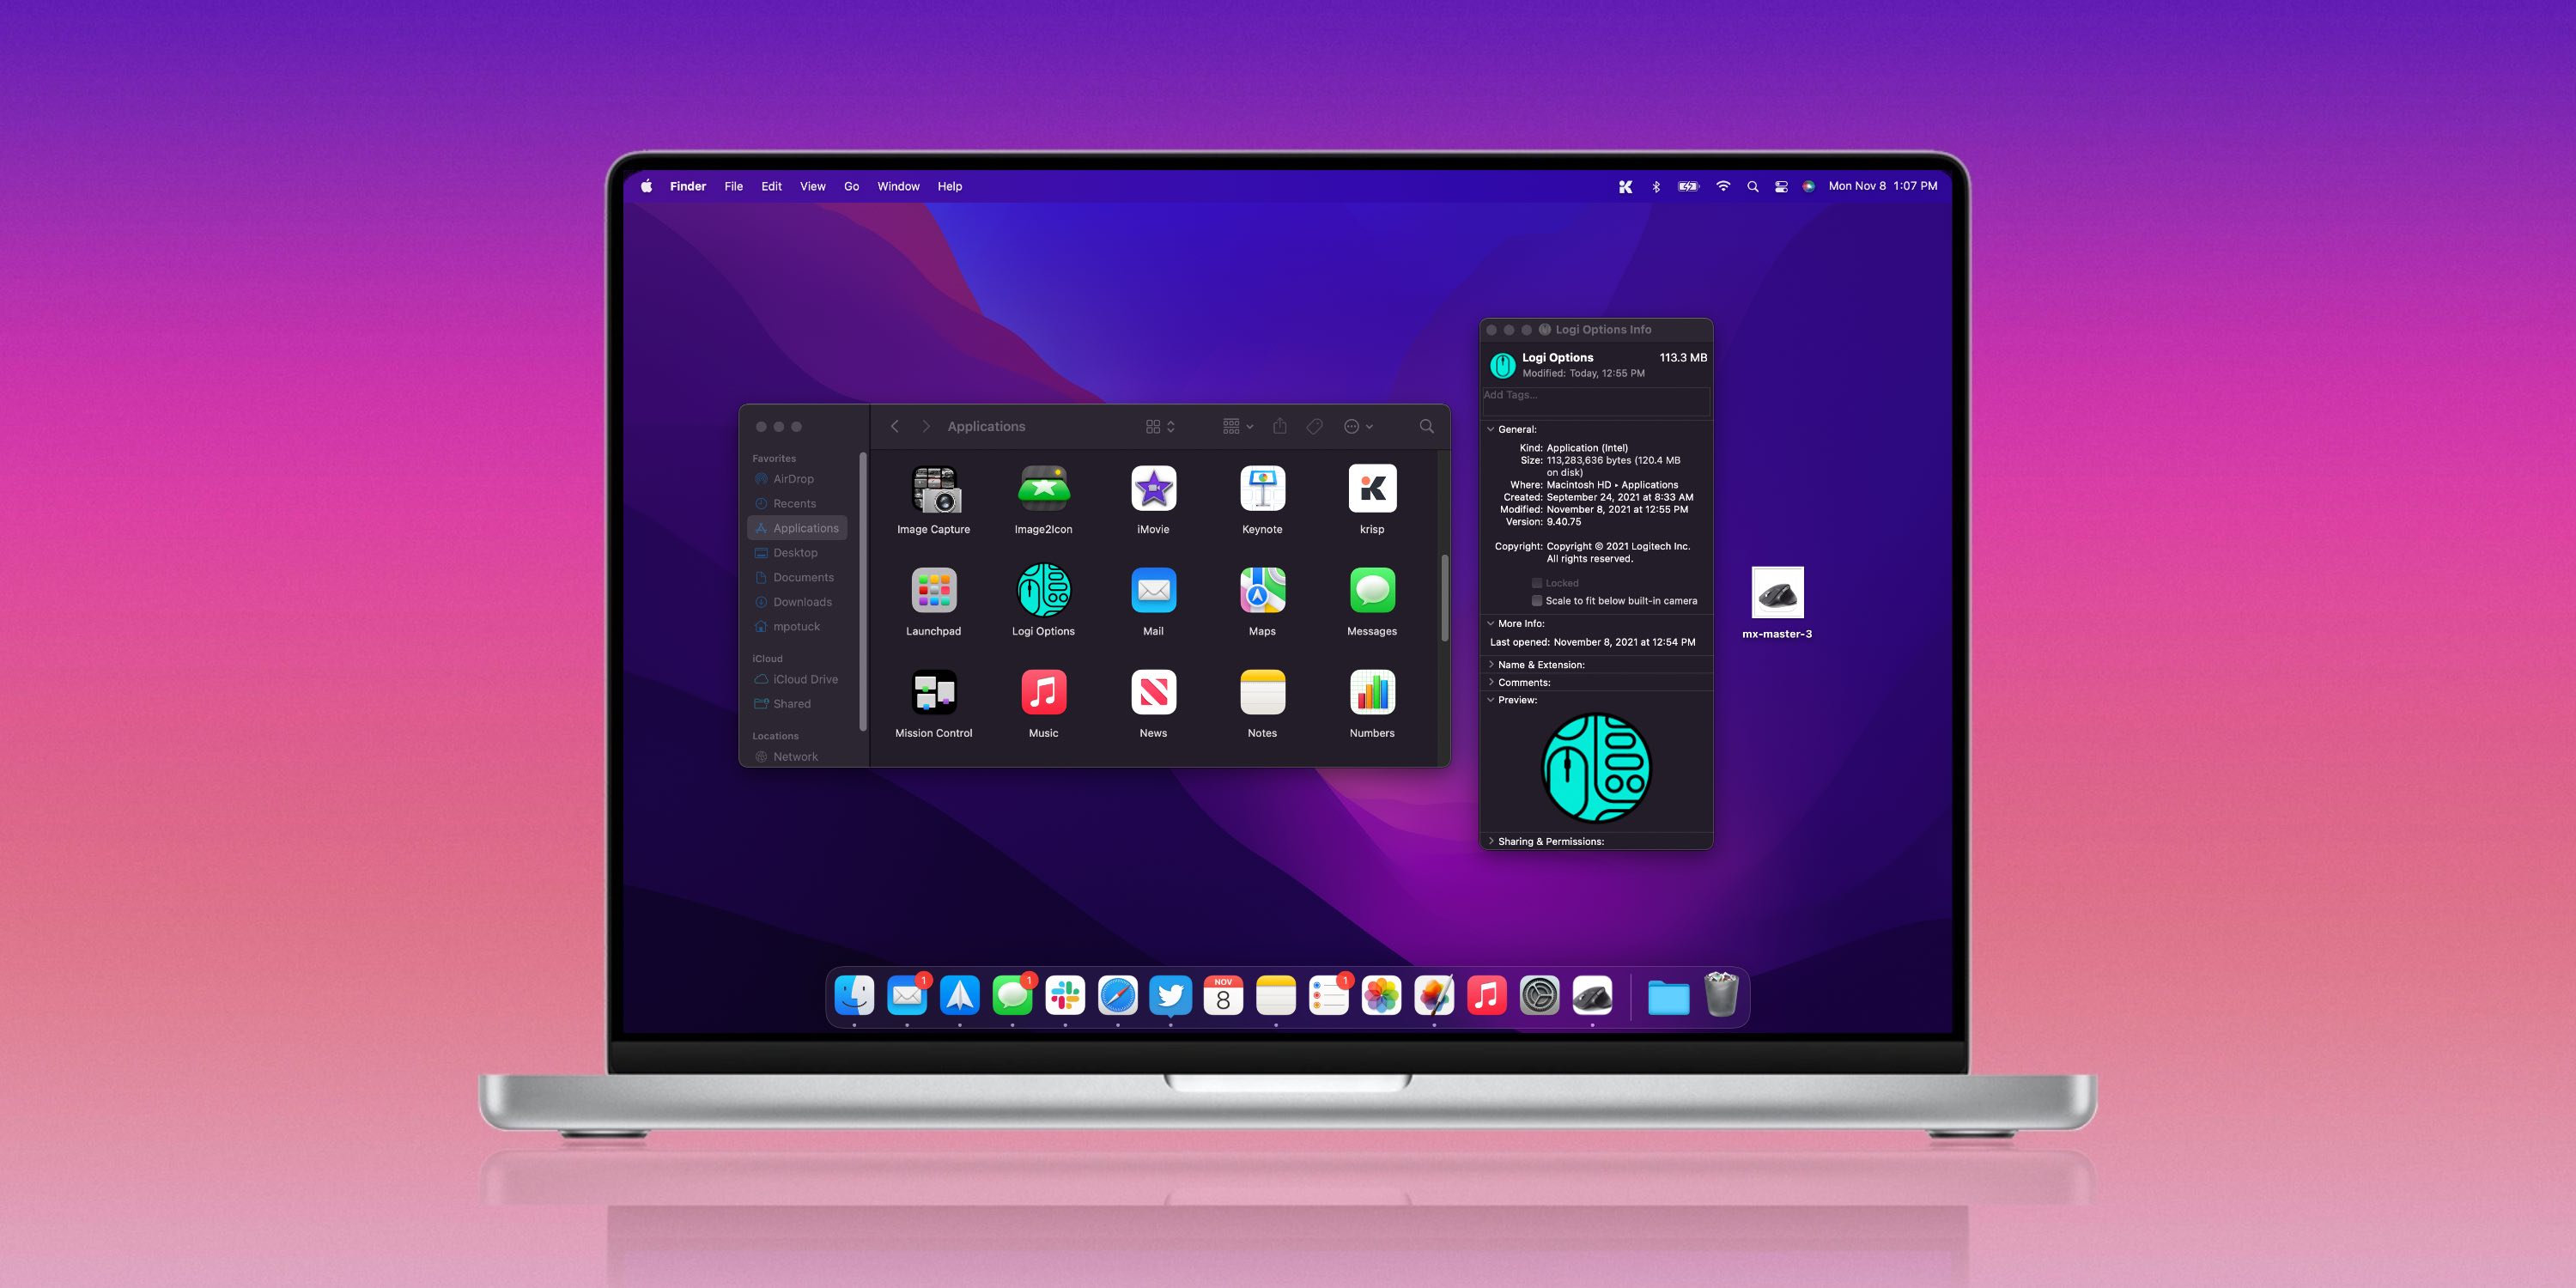Open mx-master-3 file on desktop

tap(1779, 593)
